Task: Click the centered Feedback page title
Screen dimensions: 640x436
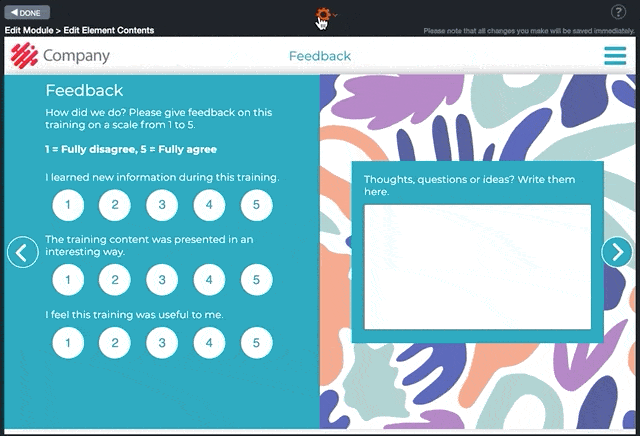Action: (320, 56)
